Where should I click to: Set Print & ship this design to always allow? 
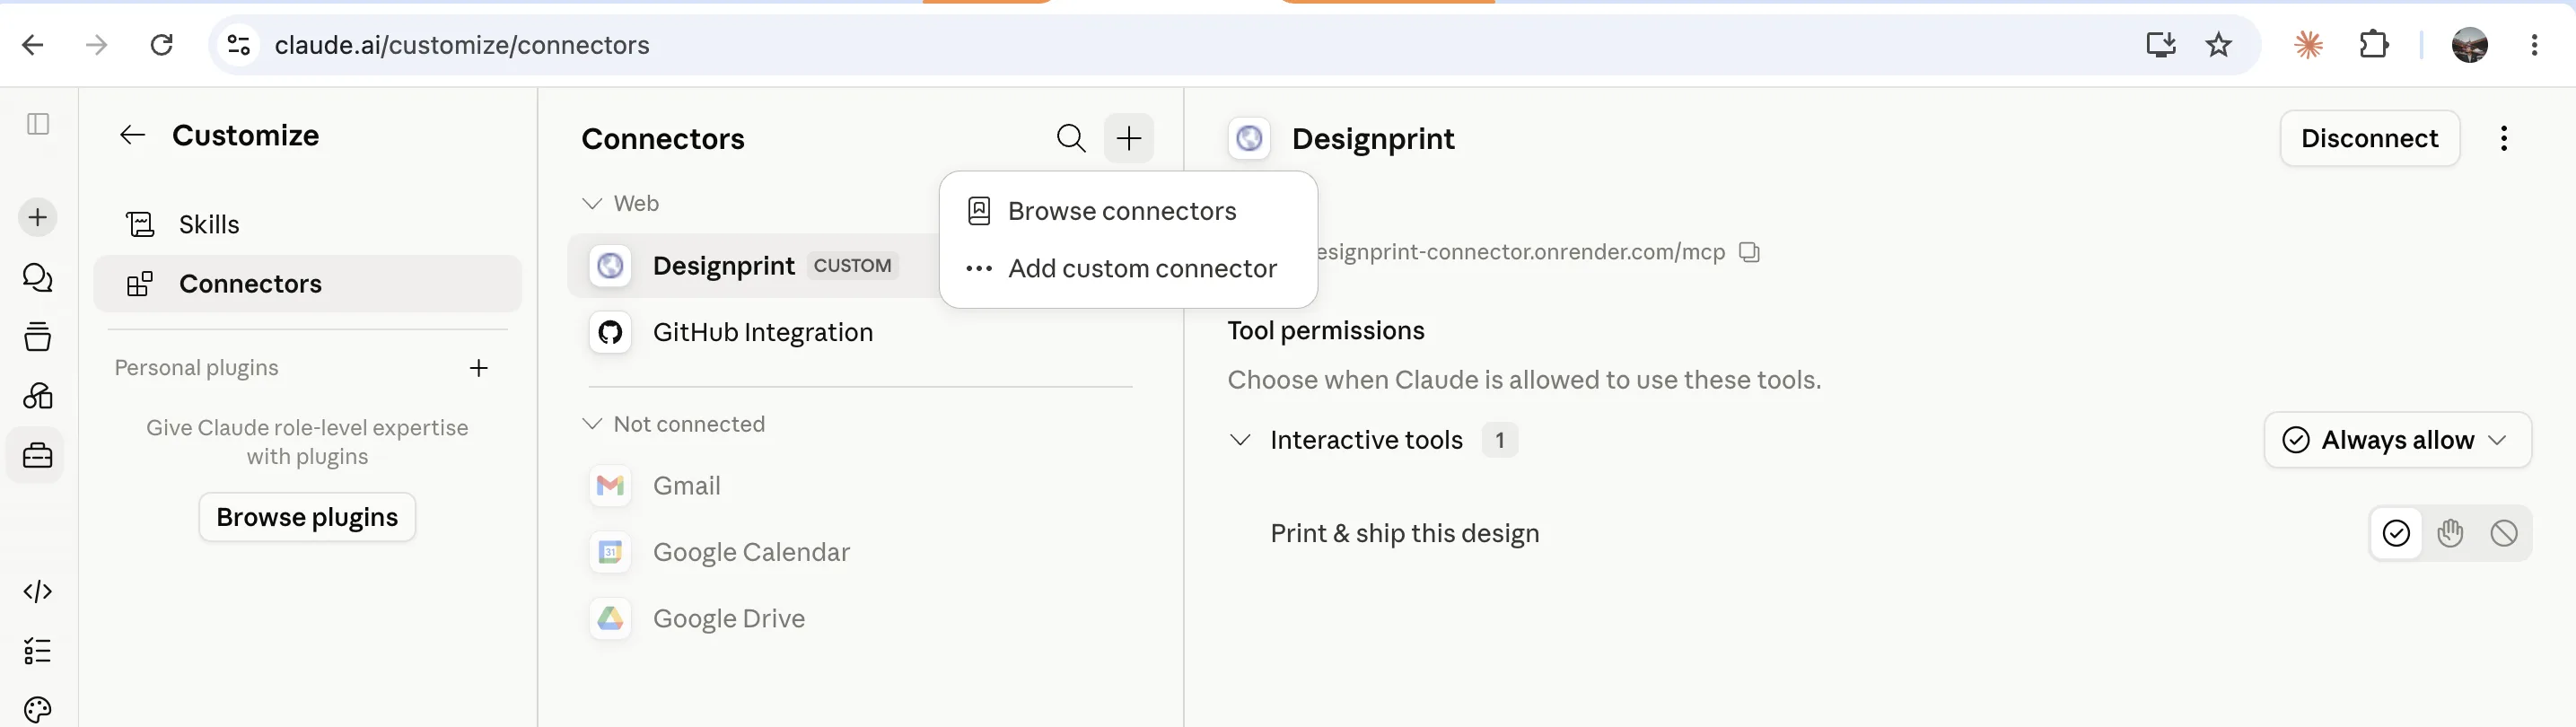[2396, 533]
